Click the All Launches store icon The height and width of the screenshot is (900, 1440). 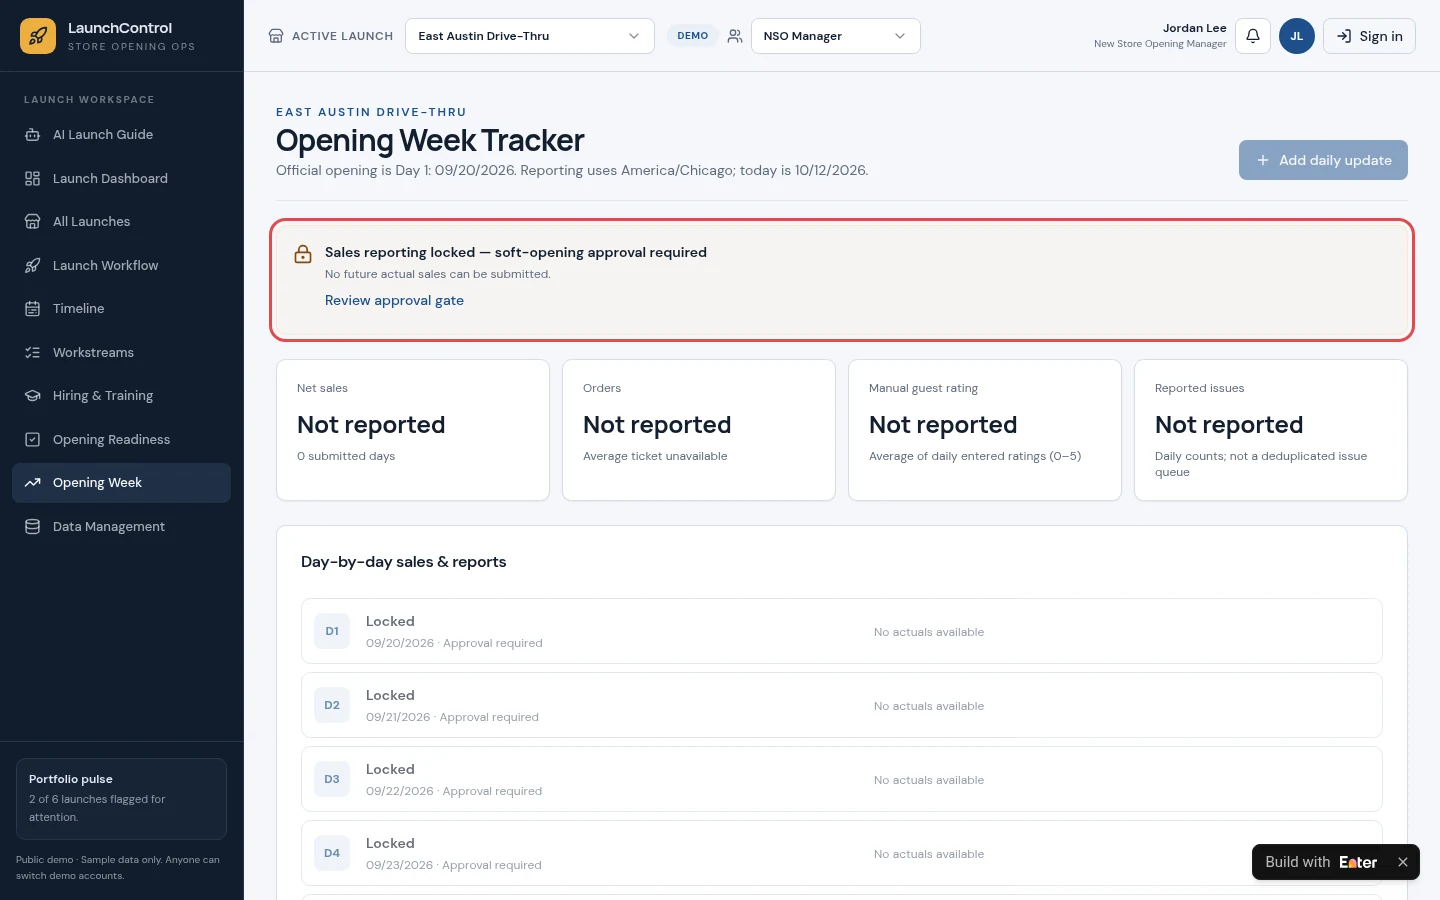(32, 222)
